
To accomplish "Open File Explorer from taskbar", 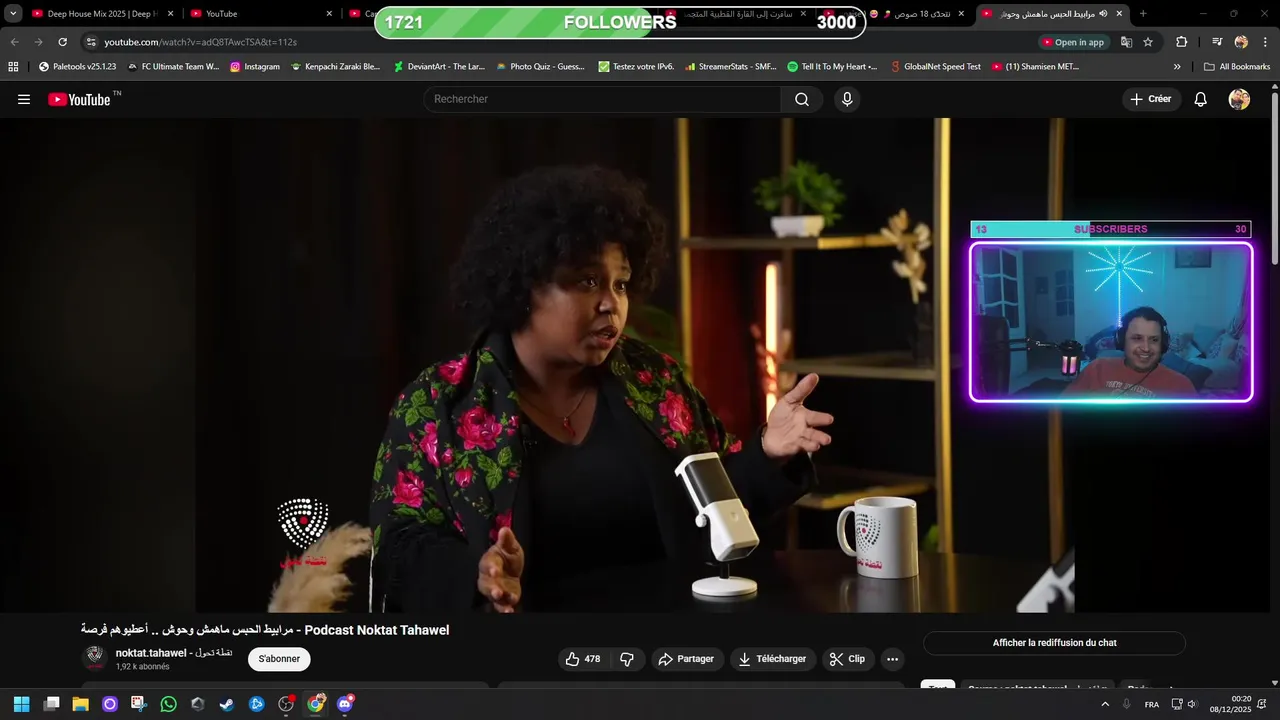I will [x=80, y=704].
